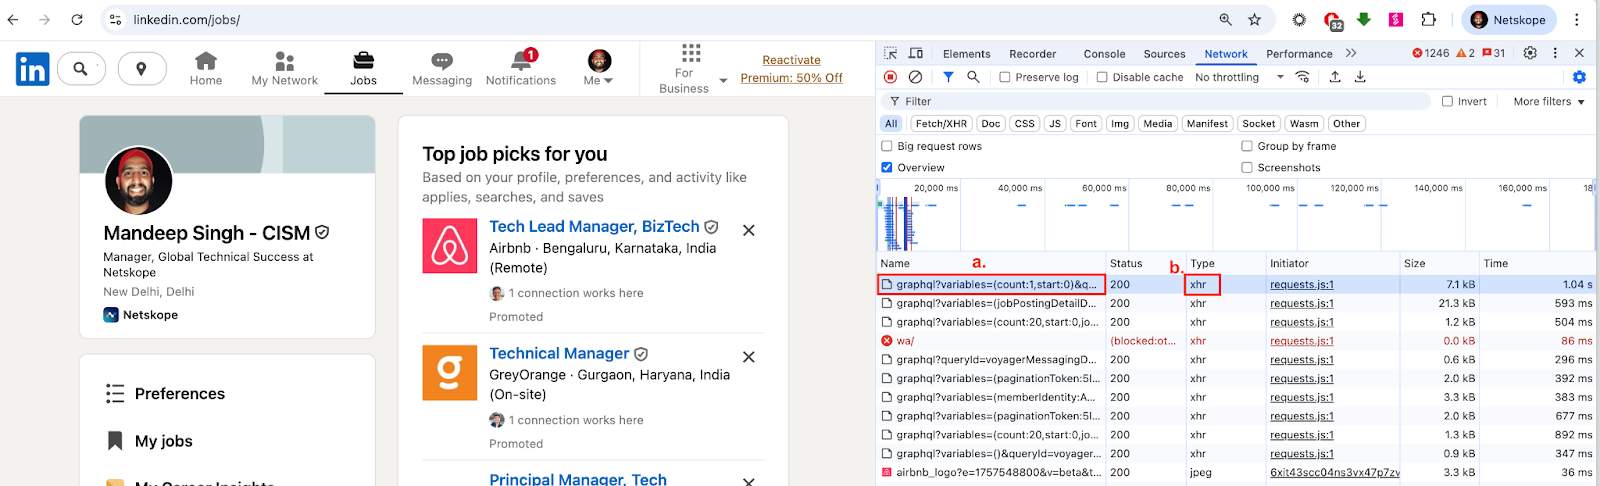The image size is (1600, 486).
Task: Select the All filter chip
Action: 891,124
